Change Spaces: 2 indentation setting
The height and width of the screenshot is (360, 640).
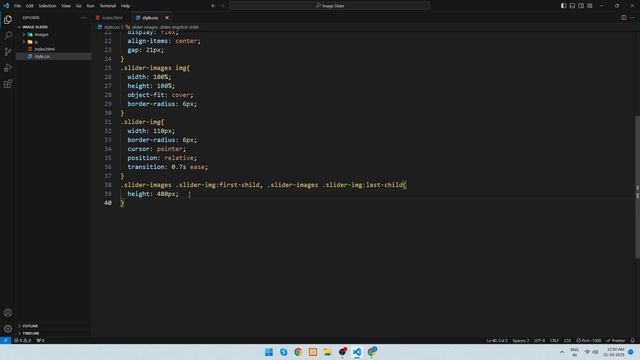click(x=521, y=340)
